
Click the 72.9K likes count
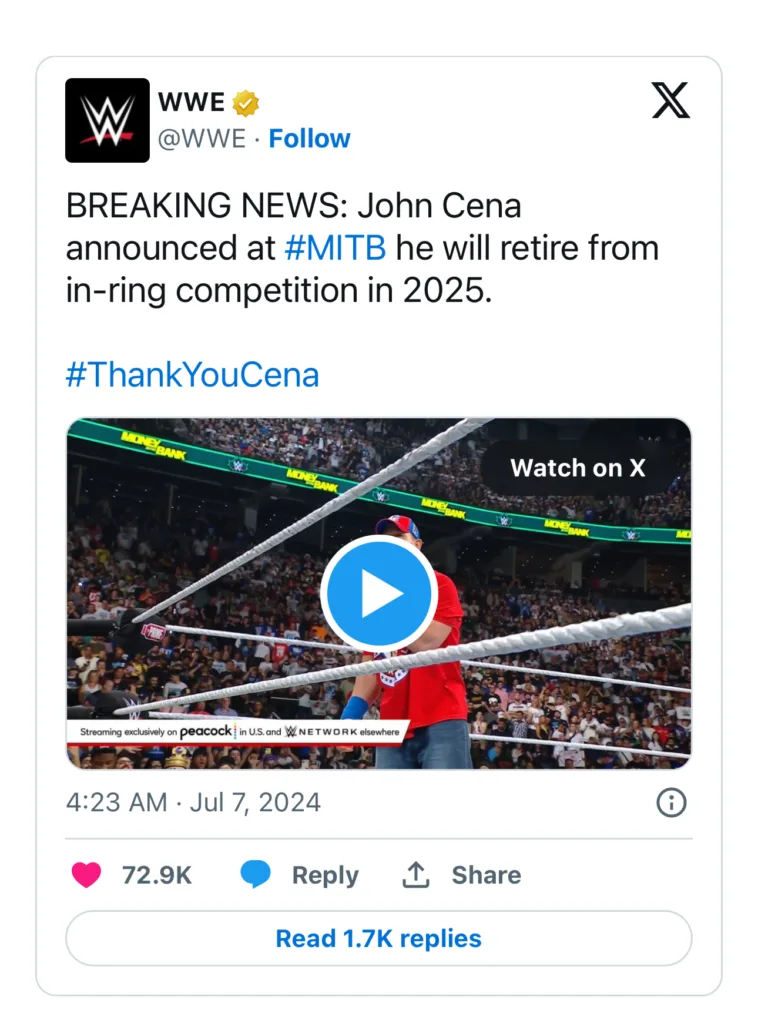(156, 875)
